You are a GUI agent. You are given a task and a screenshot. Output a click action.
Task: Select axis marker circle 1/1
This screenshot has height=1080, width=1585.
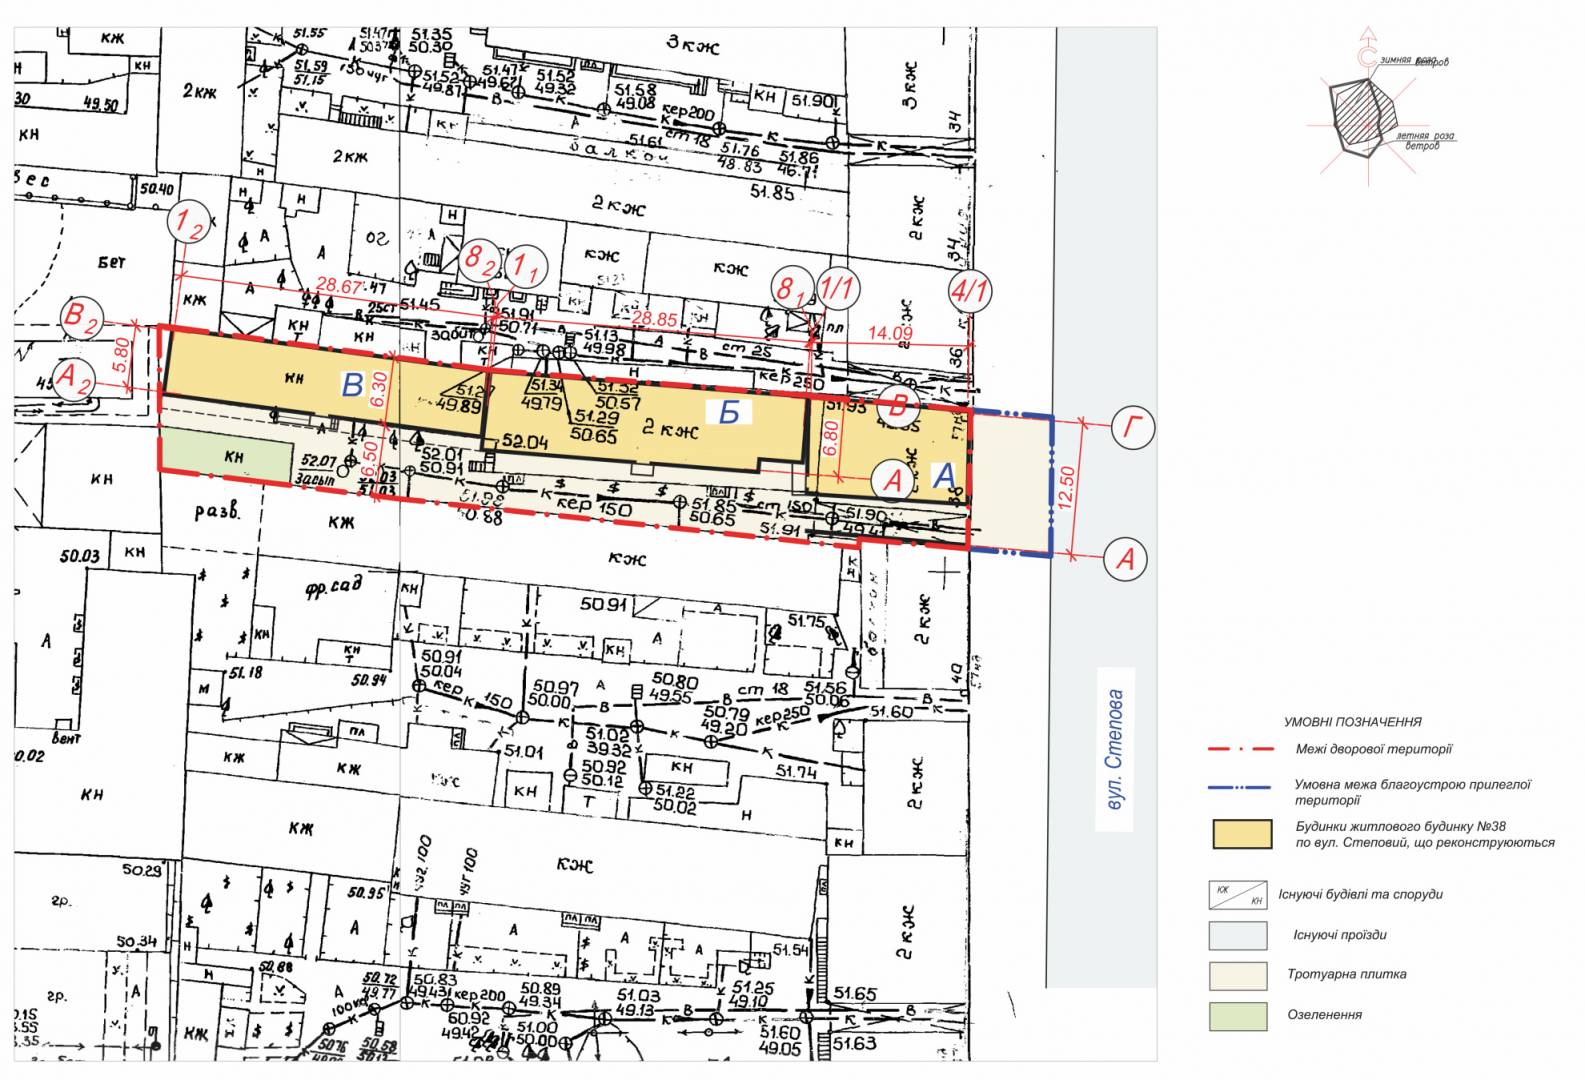point(838,290)
